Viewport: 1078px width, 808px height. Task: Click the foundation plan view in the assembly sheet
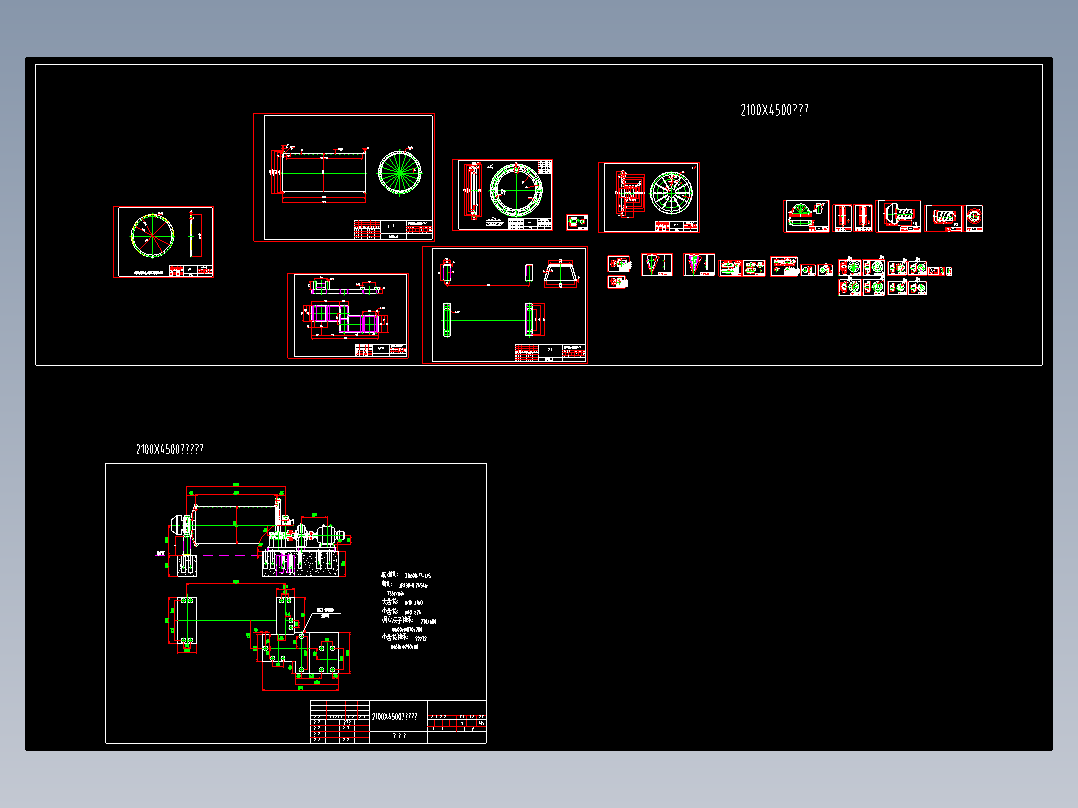coord(259,636)
